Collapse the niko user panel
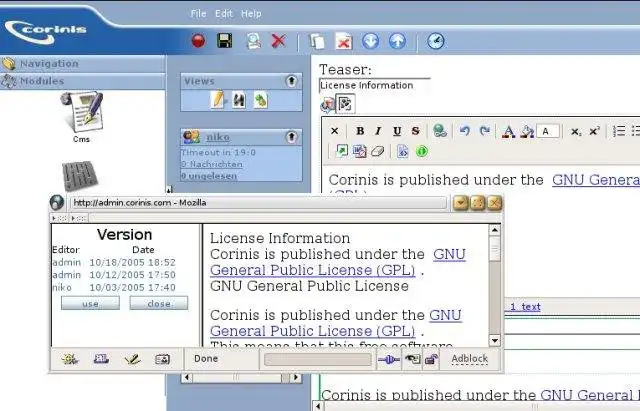Image resolution: width=640 pixels, height=411 pixels. click(x=291, y=137)
